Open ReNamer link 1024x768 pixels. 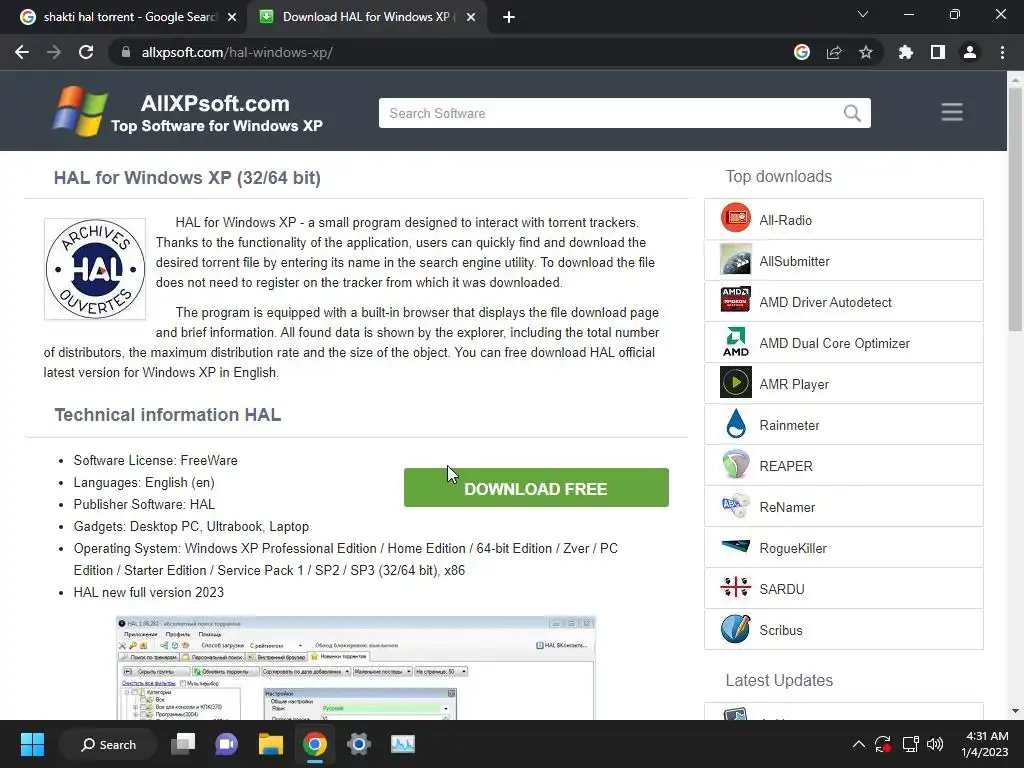(787, 507)
